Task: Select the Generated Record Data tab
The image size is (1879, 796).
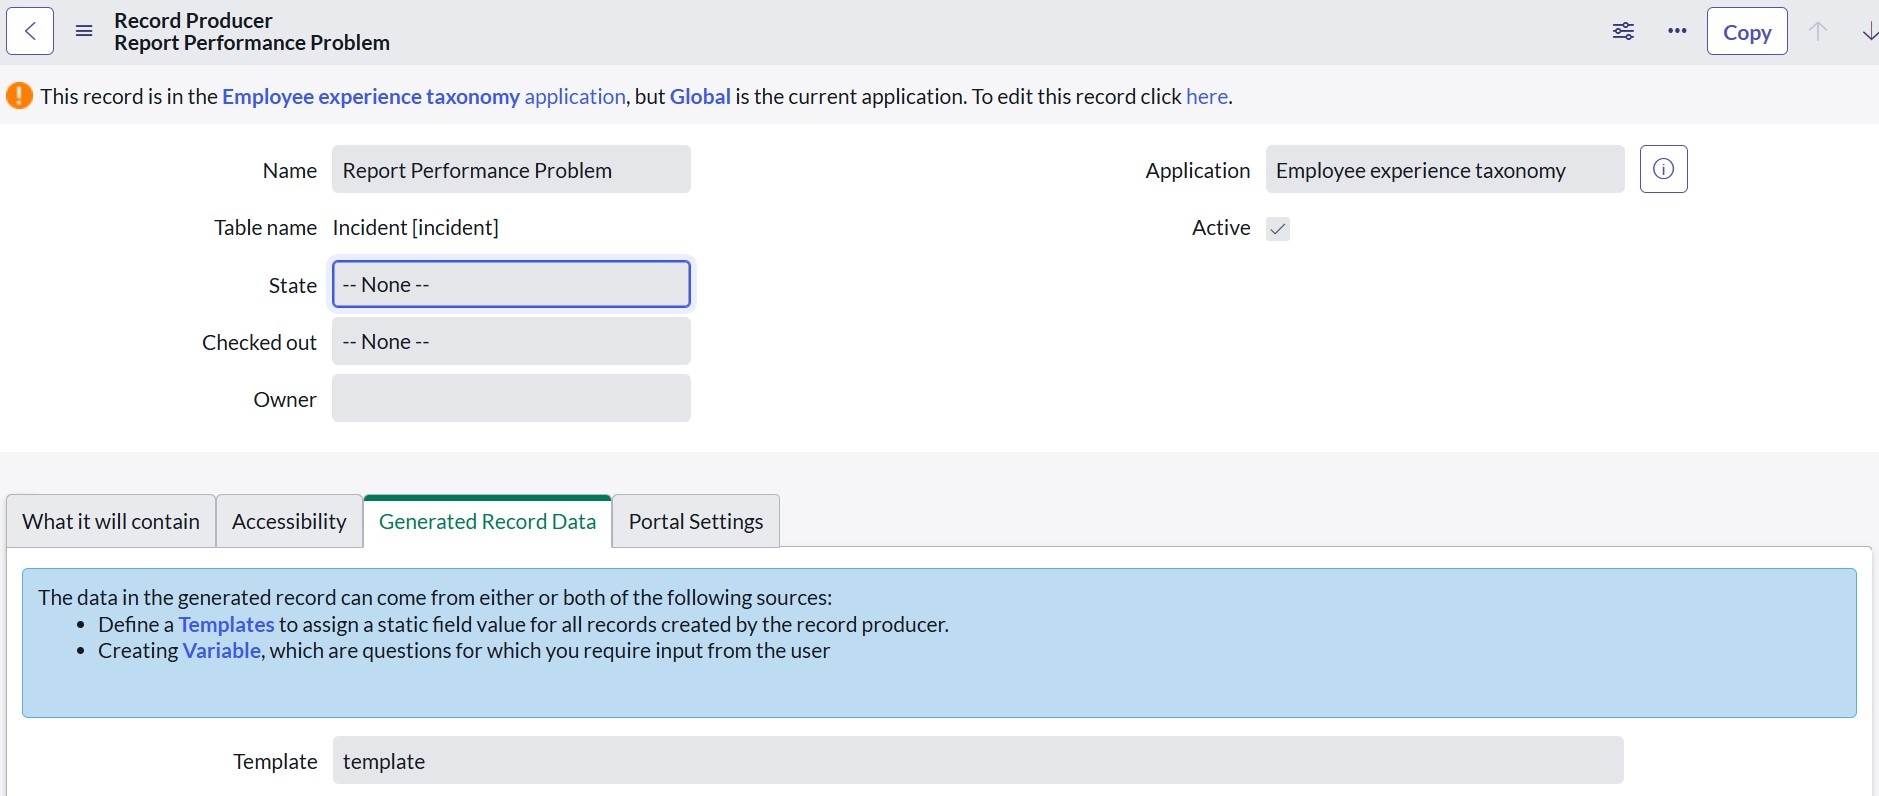Action: 487,521
